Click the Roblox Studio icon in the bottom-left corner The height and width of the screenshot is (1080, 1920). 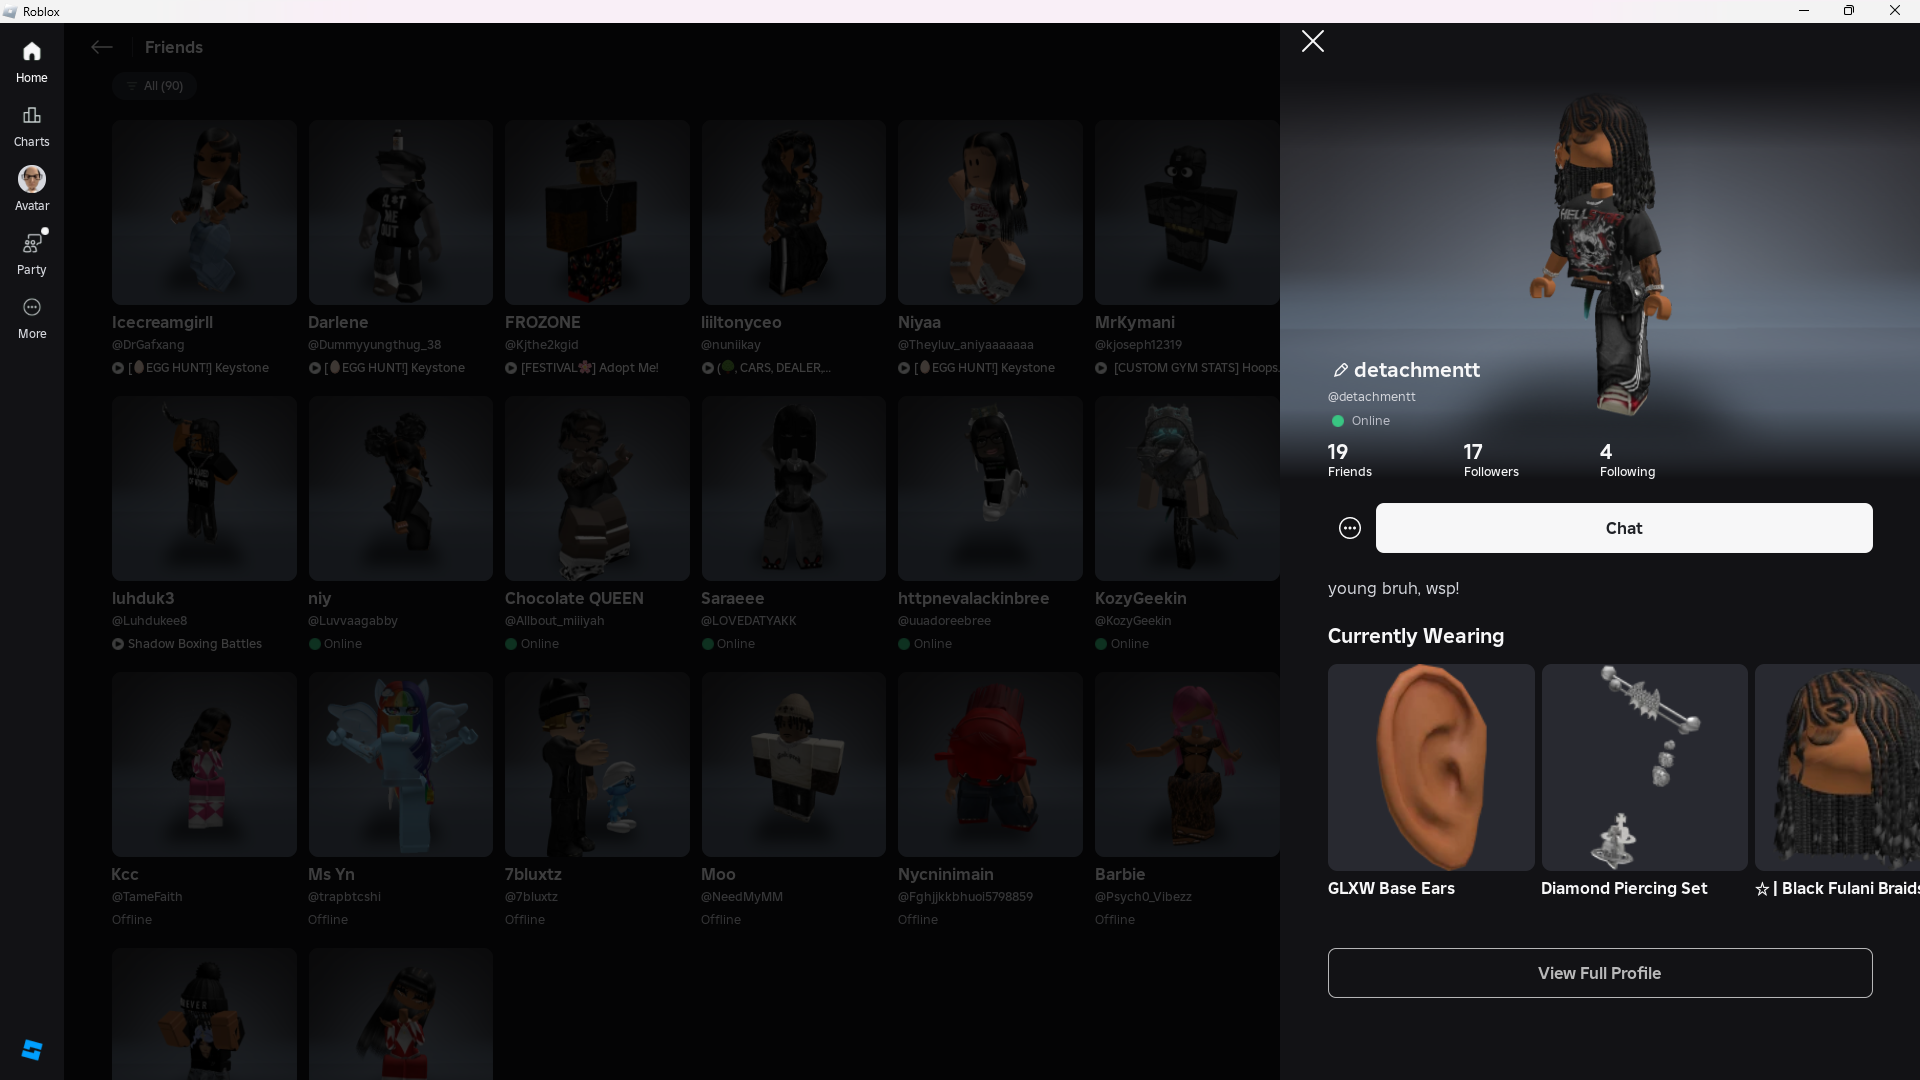pos(31,1049)
